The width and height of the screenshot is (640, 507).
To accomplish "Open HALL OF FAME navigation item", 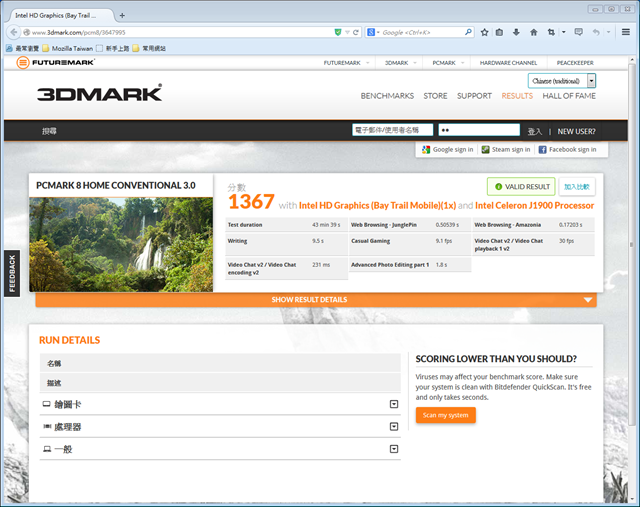I will (x=569, y=96).
